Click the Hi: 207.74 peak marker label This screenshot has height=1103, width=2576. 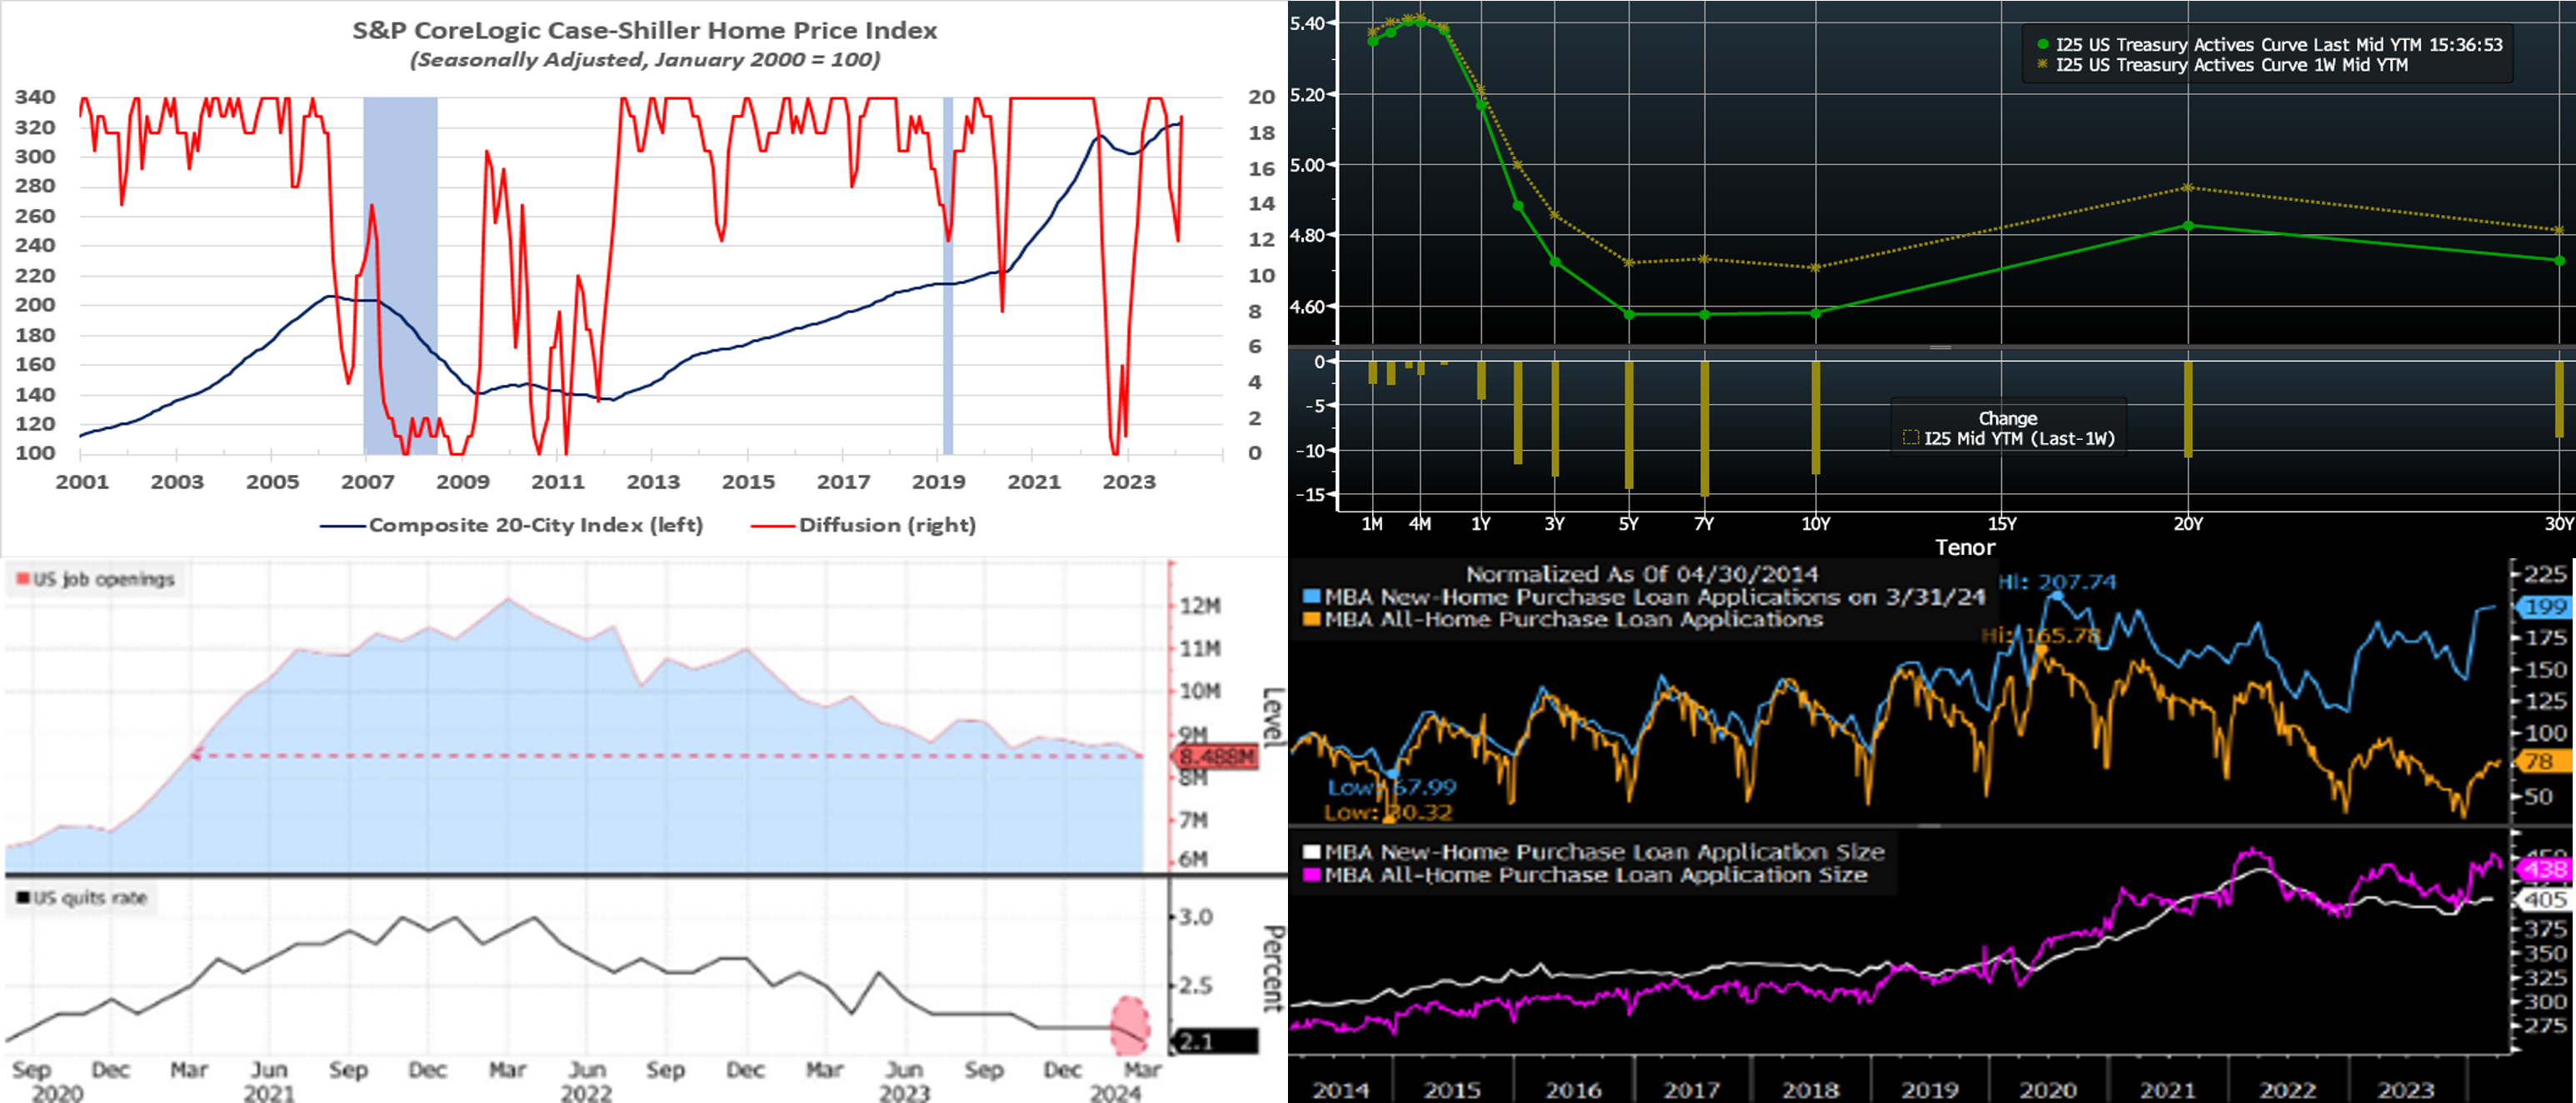tap(2057, 582)
